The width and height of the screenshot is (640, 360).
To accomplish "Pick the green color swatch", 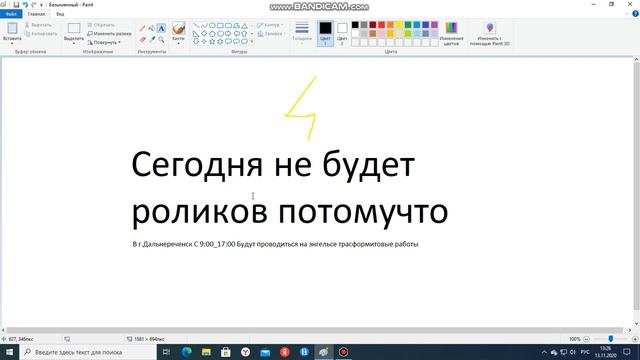I will point(408,25).
